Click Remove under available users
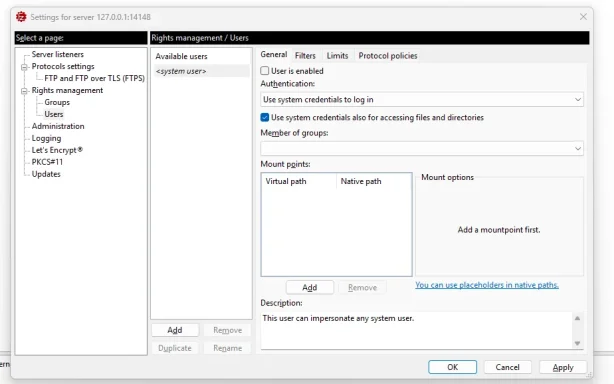Viewport: 614px width, 384px height. click(x=228, y=330)
